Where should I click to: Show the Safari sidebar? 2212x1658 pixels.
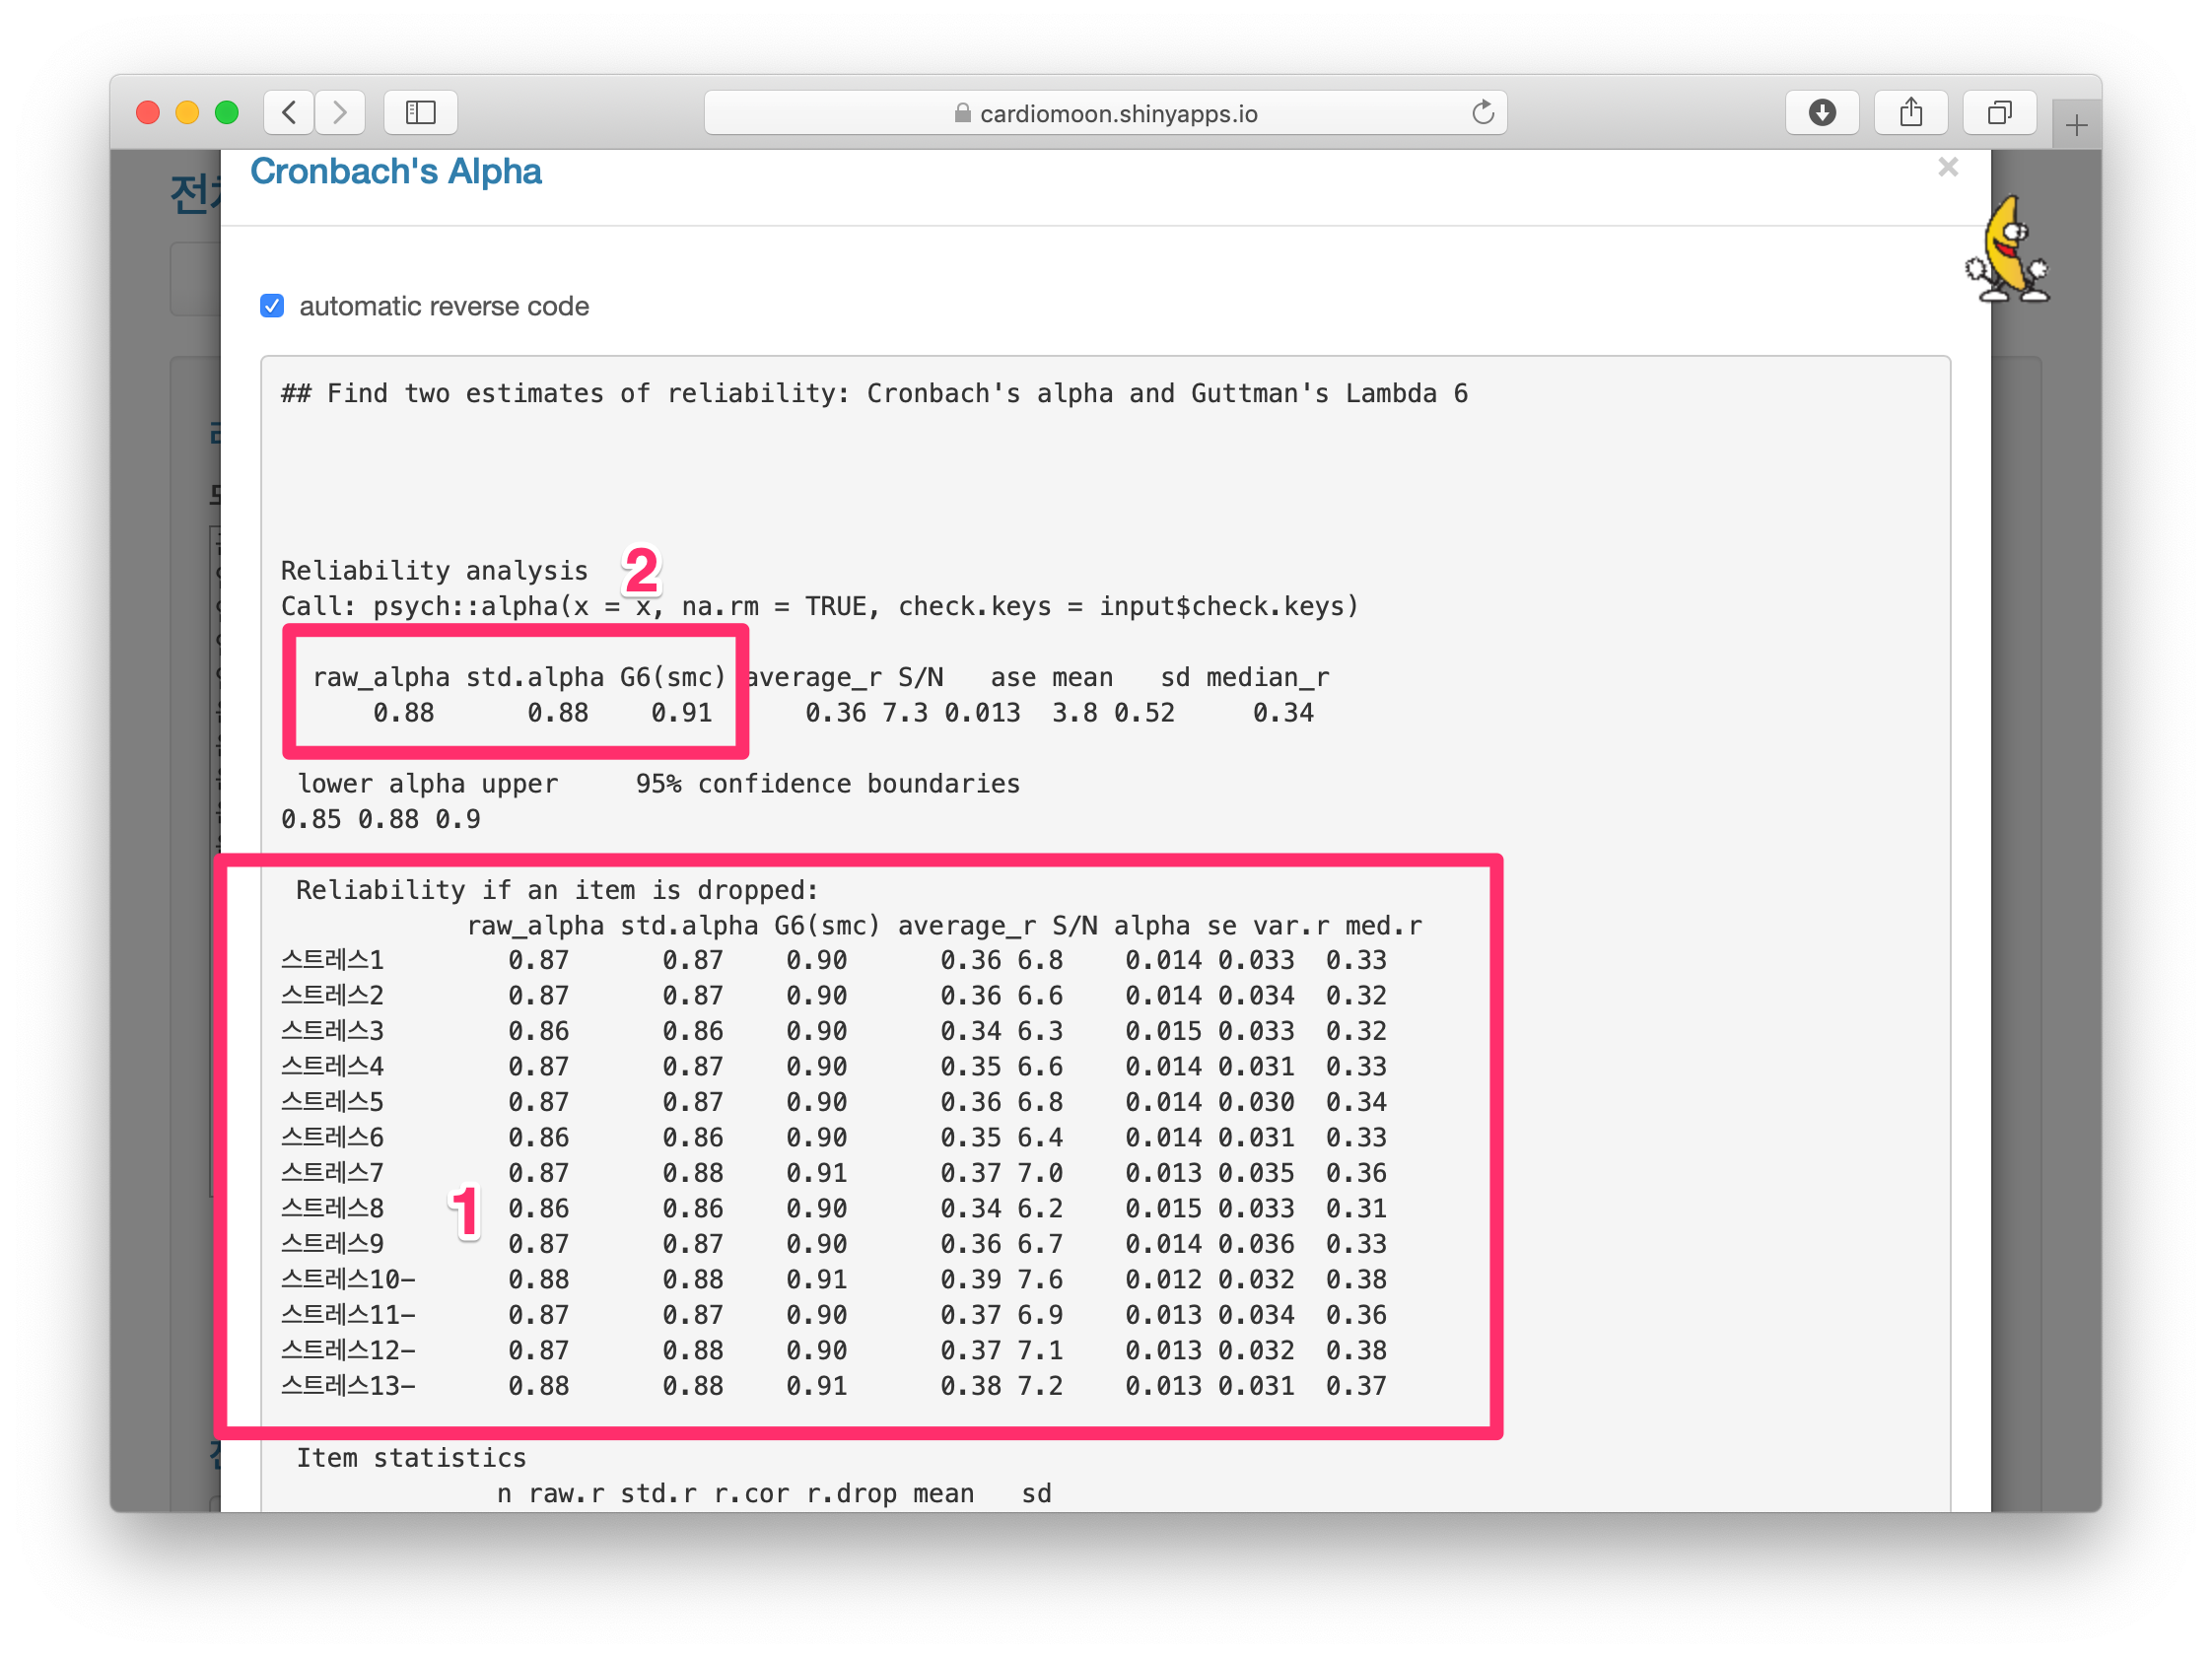point(421,112)
